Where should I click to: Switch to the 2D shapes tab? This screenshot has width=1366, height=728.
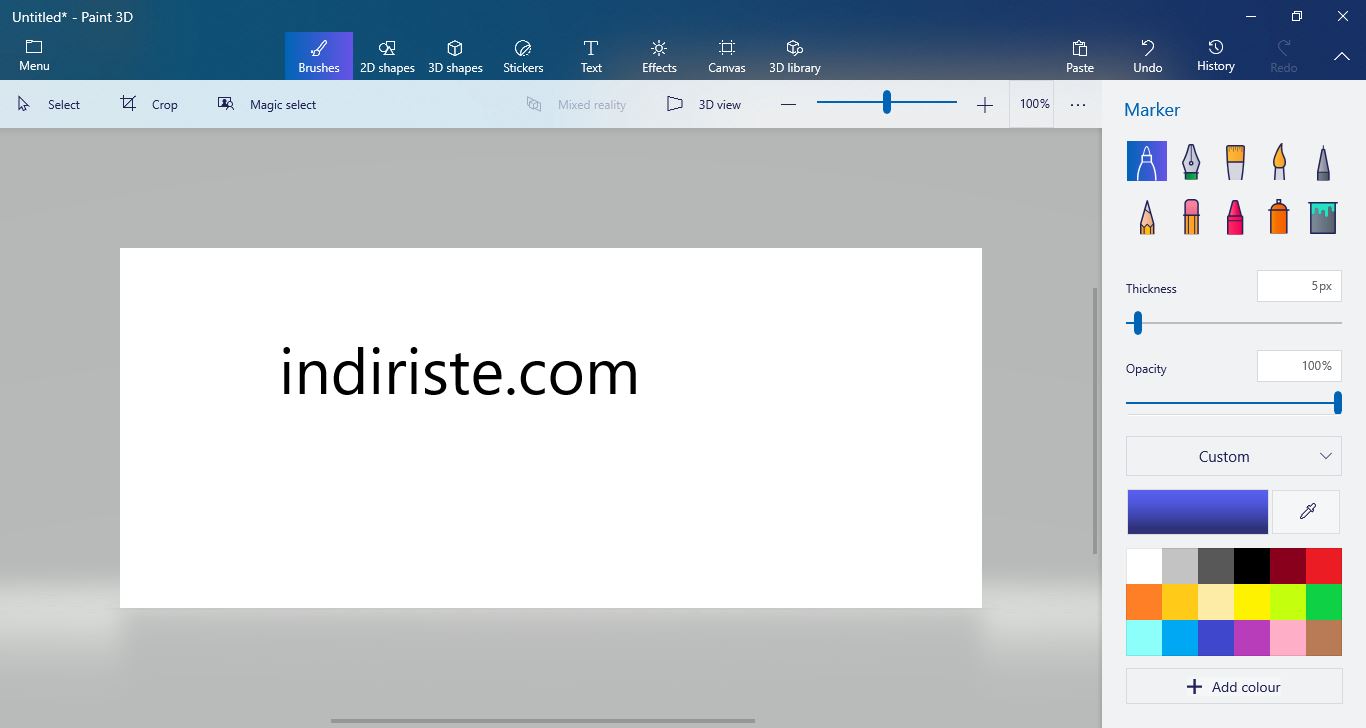coord(387,56)
